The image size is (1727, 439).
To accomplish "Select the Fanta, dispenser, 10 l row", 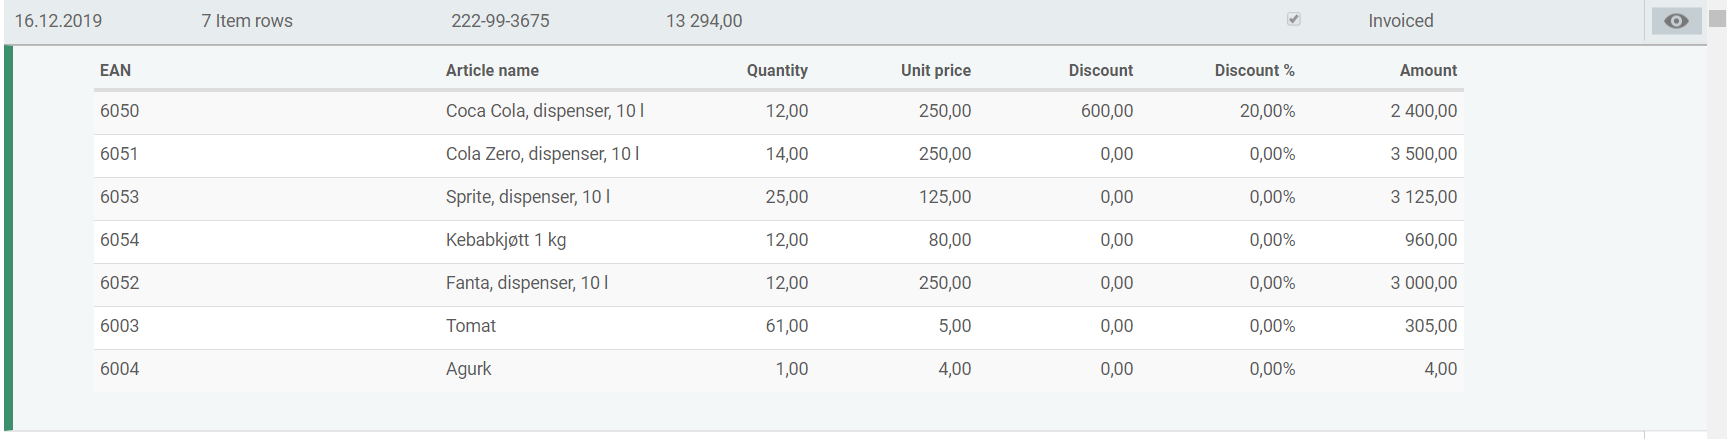I will 526,283.
